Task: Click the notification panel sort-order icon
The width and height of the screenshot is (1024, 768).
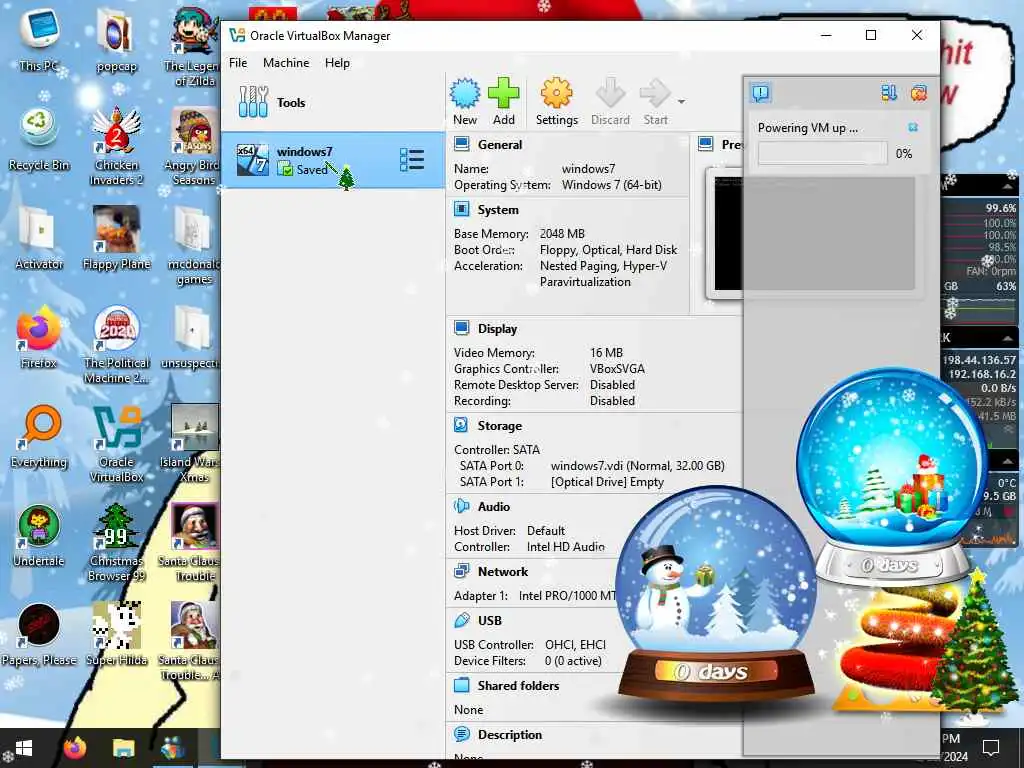Action: [889, 93]
